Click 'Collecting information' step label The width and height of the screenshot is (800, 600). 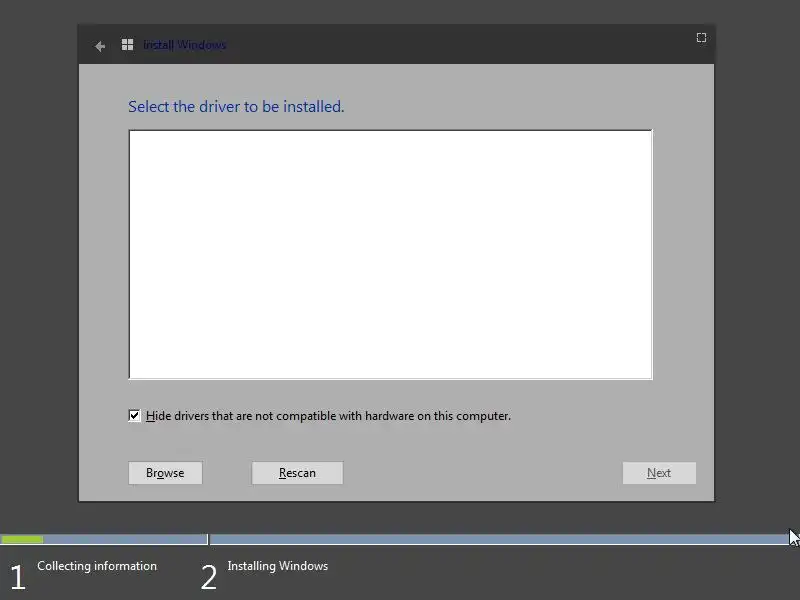click(97, 566)
